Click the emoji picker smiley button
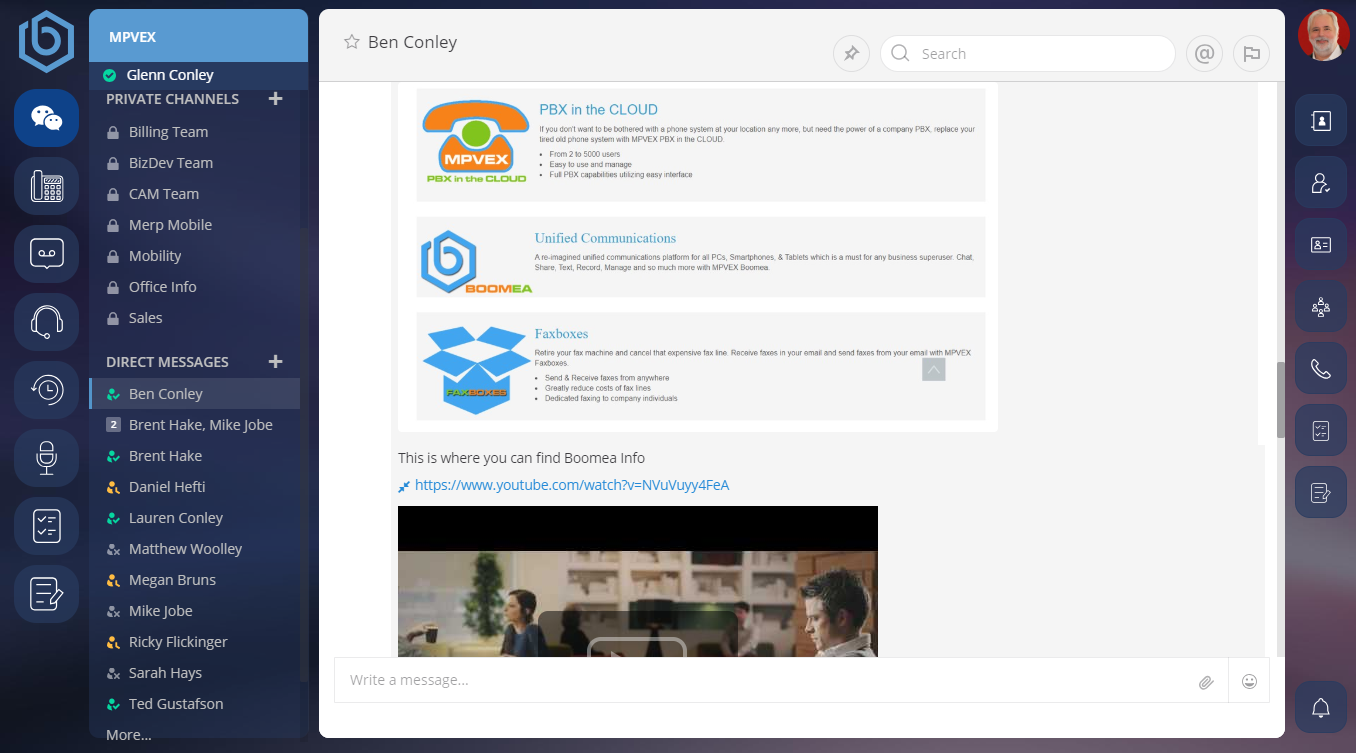This screenshot has width=1356, height=753. [x=1249, y=681]
